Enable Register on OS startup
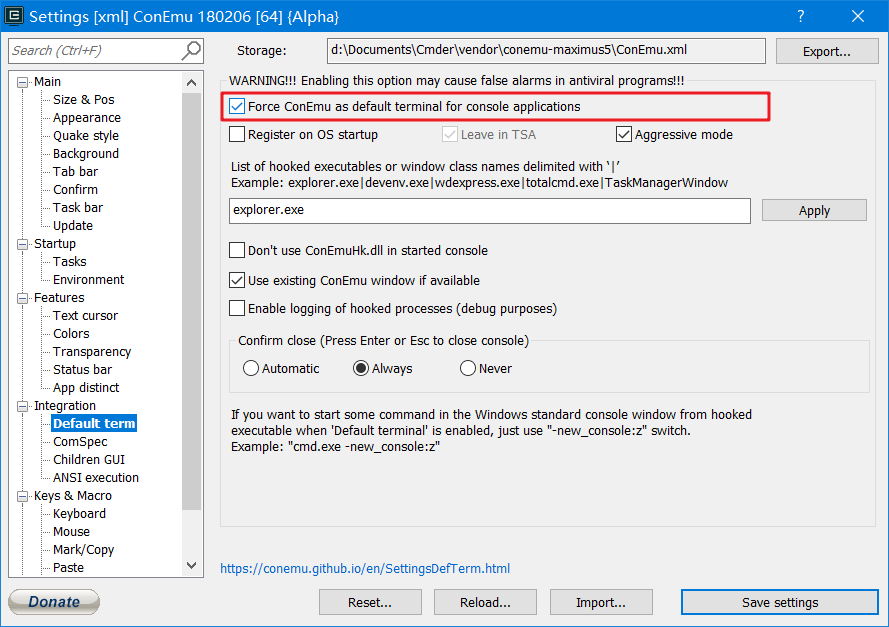The width and height of the screenshot is (889, 627). (x=236, y=134)
